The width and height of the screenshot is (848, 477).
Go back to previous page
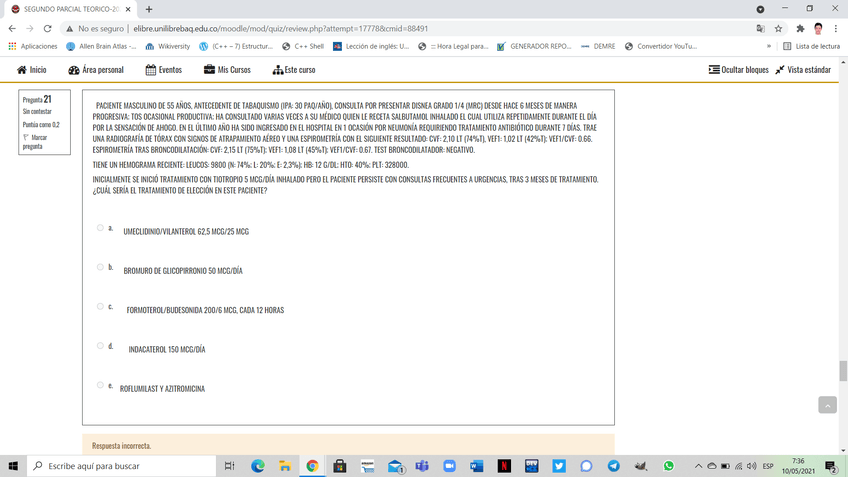12,29
